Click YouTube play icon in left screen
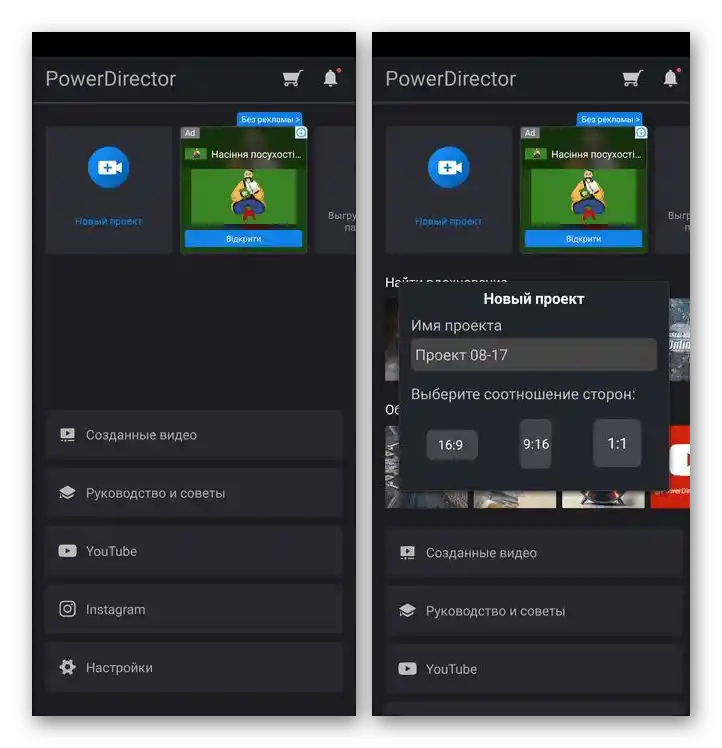722x748 pixels. (67, 551)
